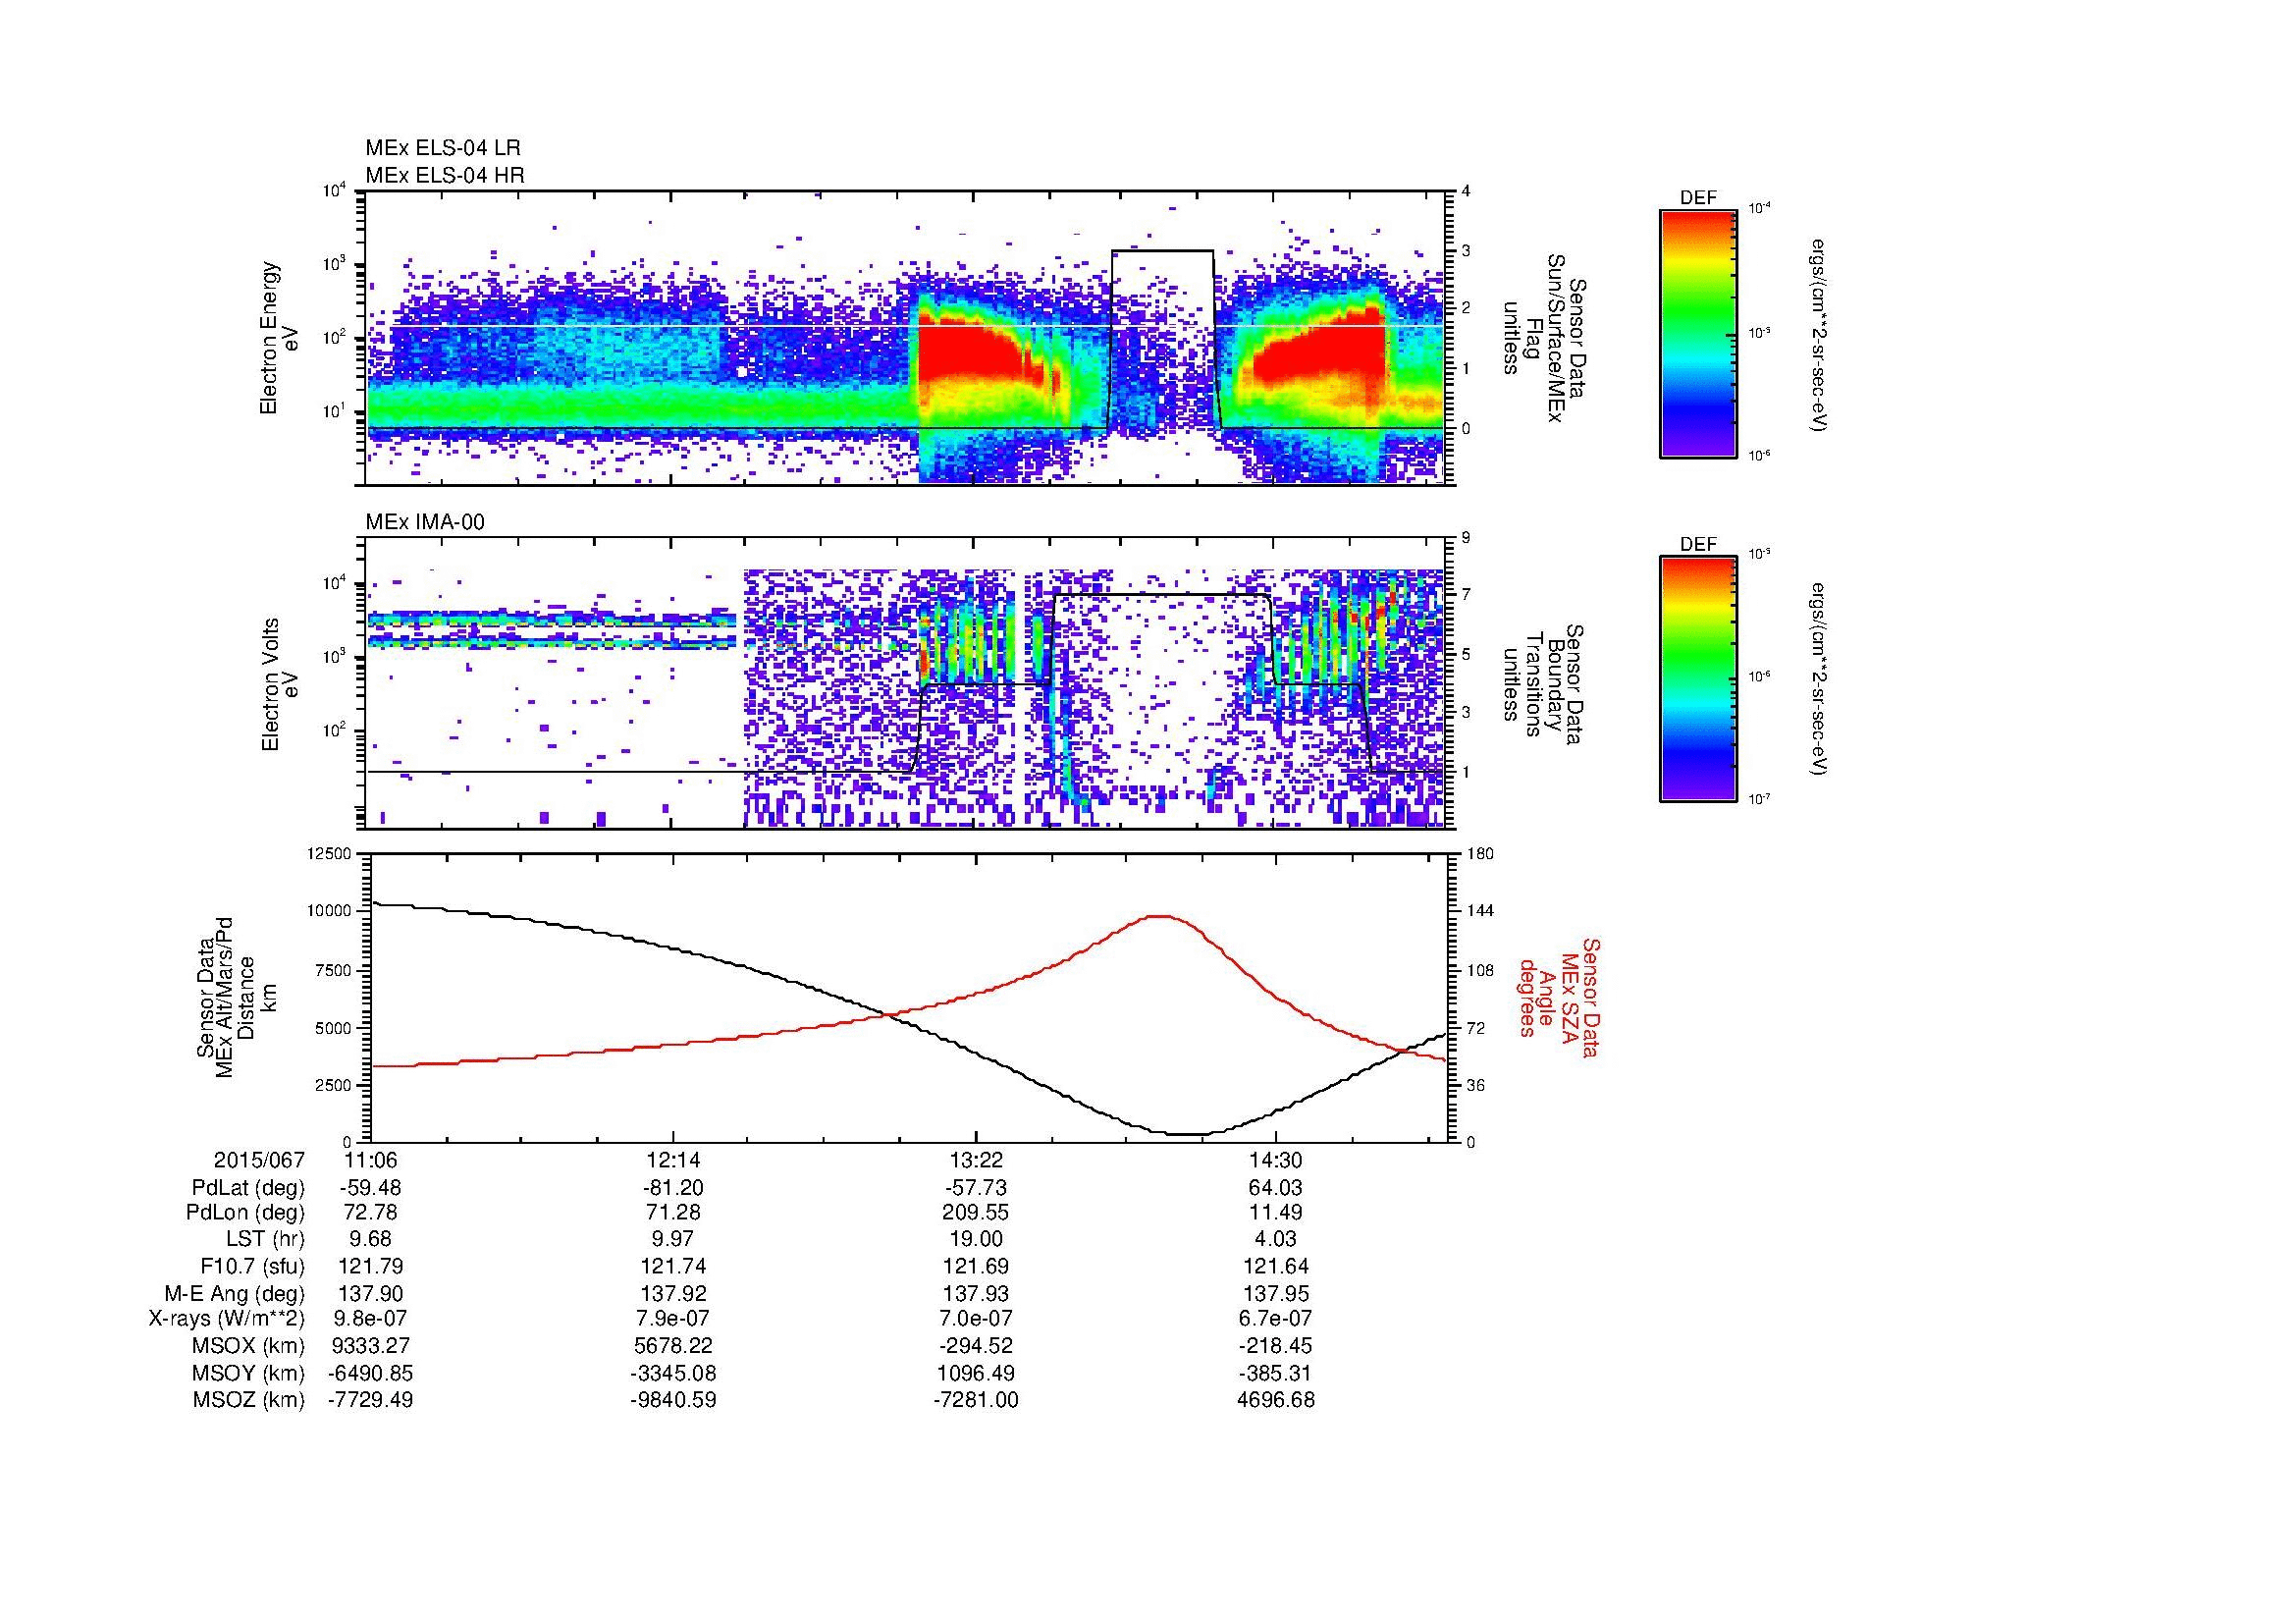Click the time tick label '14:30'
Viewport: 2296px width, 1623px height.
1276,1160
